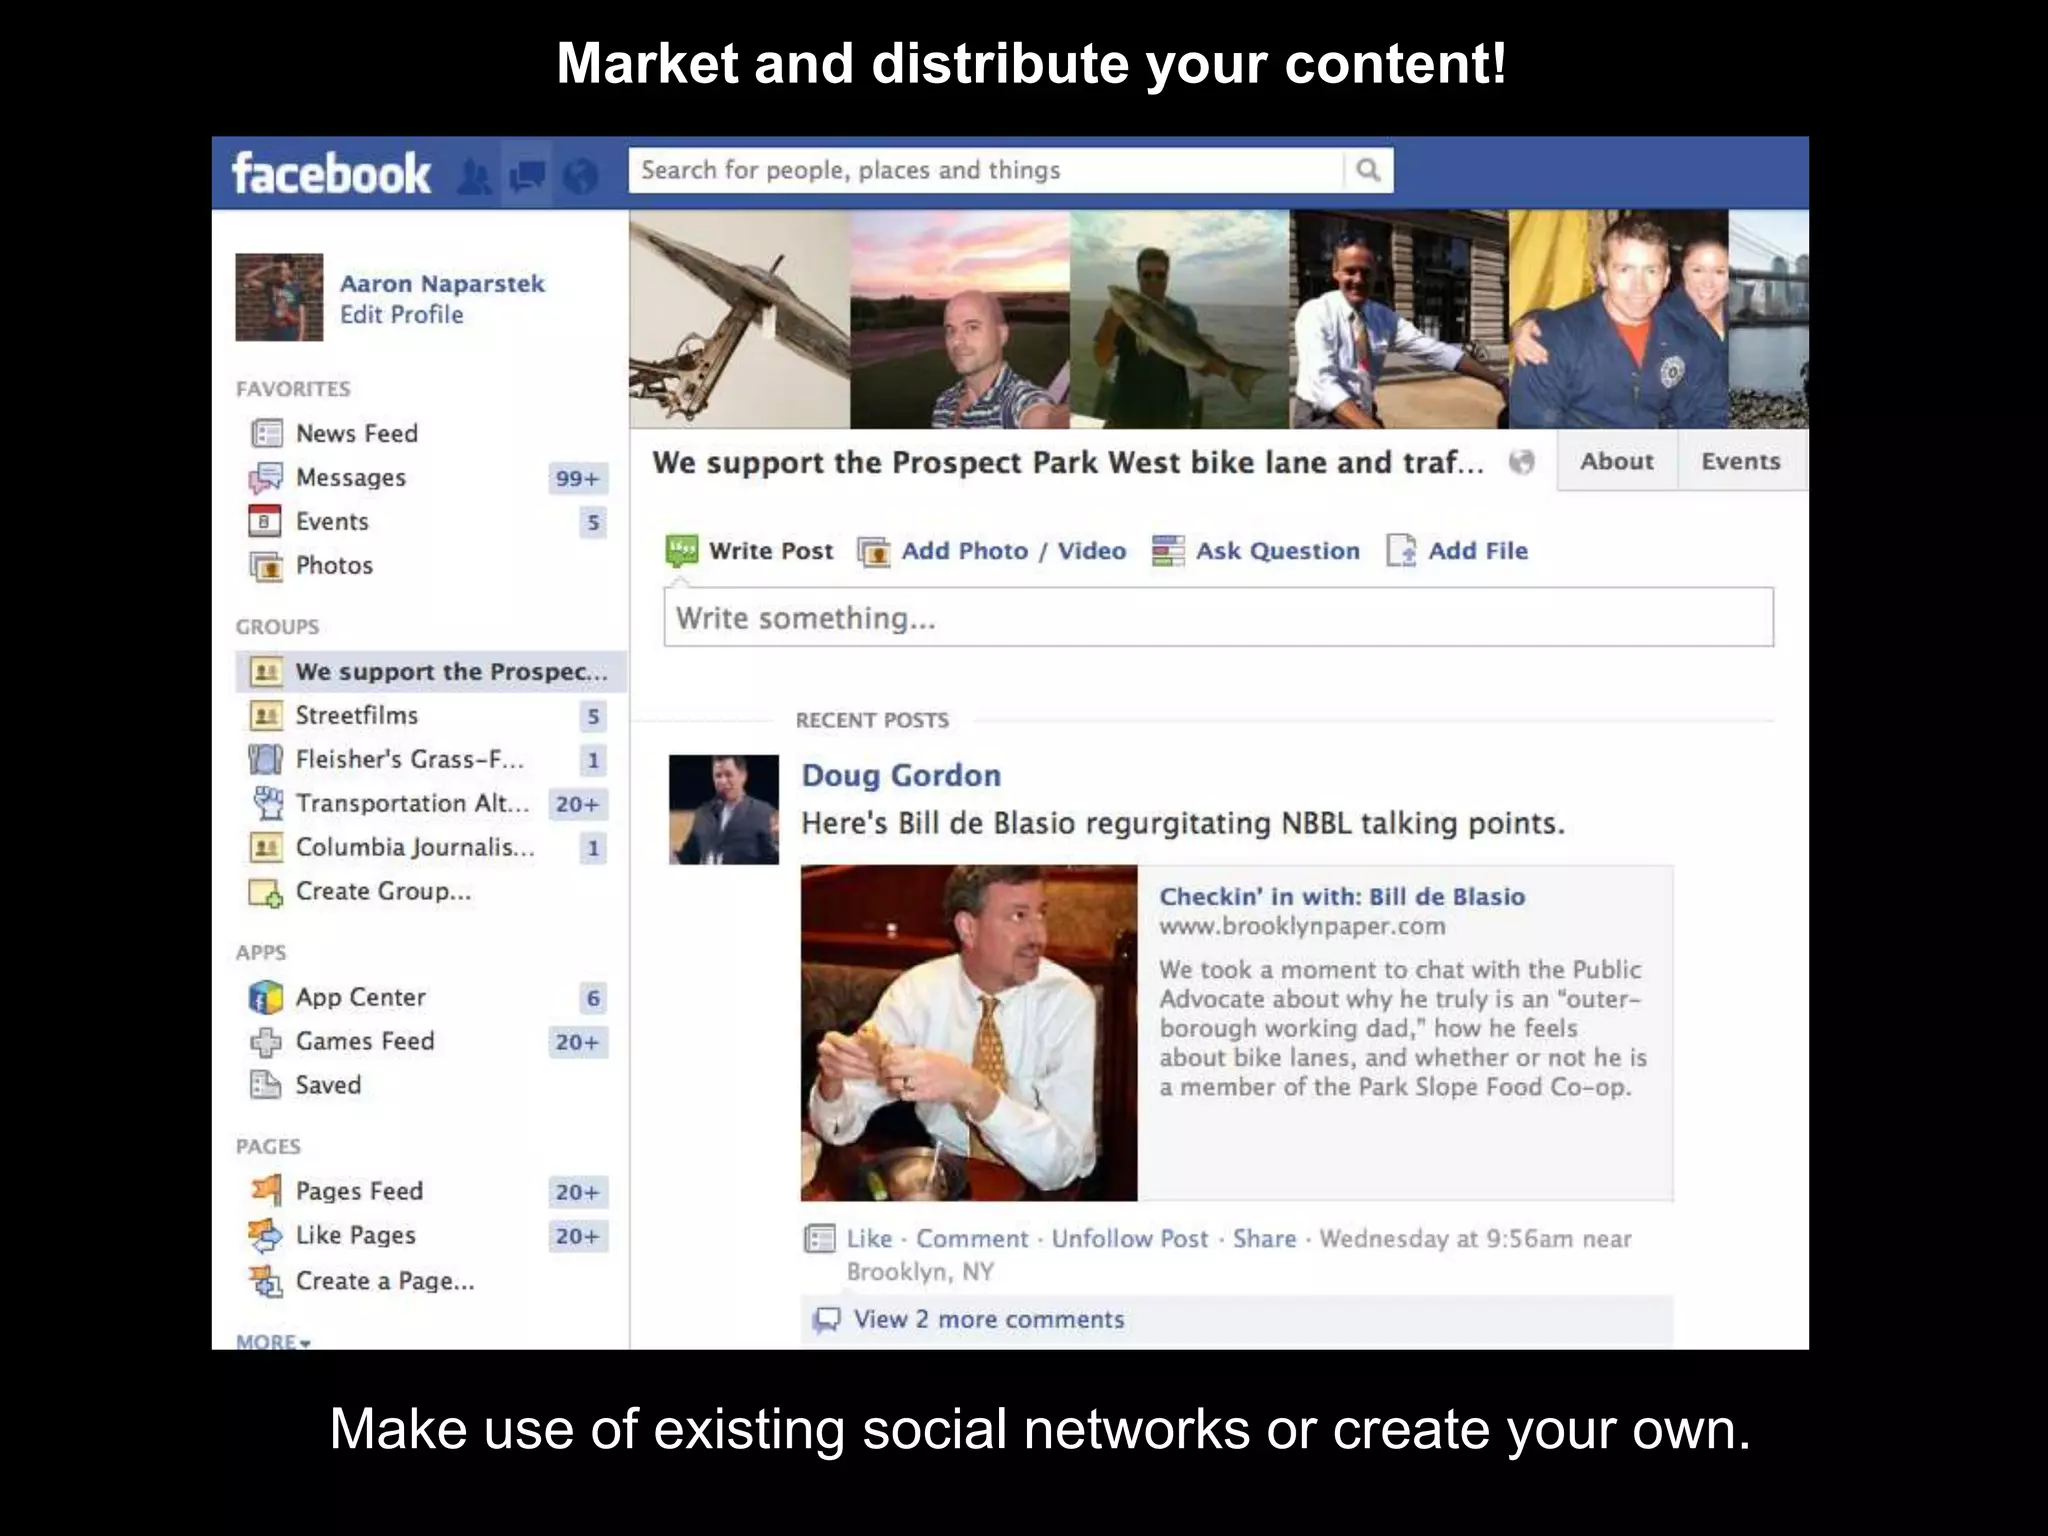This screenshot has width=2048, height=1536.
Task: Open the Events tab of the group
Action: 1740,461
